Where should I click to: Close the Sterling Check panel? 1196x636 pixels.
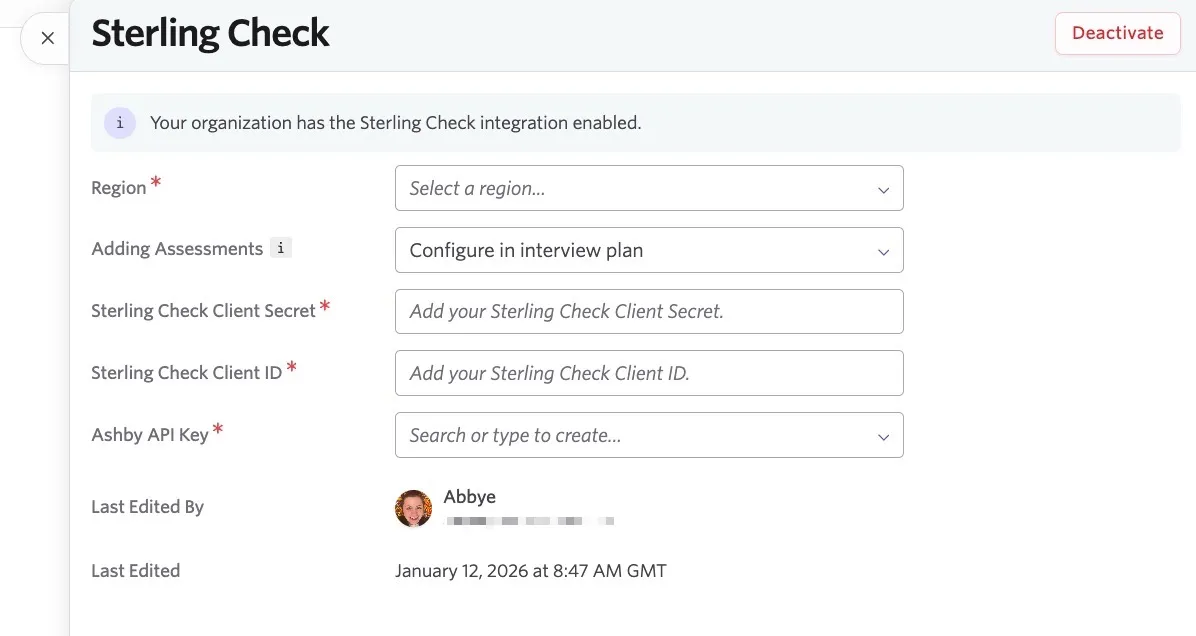(47, 37)
